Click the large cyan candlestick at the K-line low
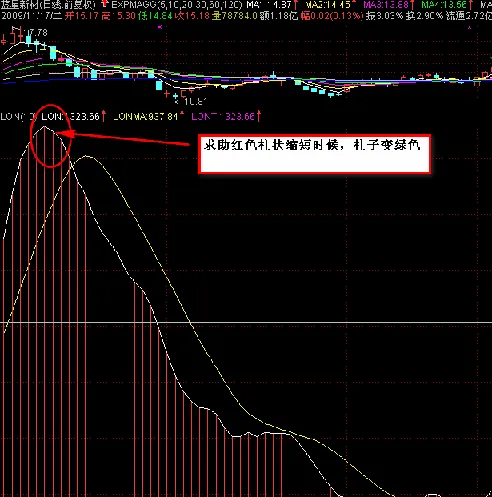Image resolution: width=492 pixels, height=497 pixels. click(159, 85)
